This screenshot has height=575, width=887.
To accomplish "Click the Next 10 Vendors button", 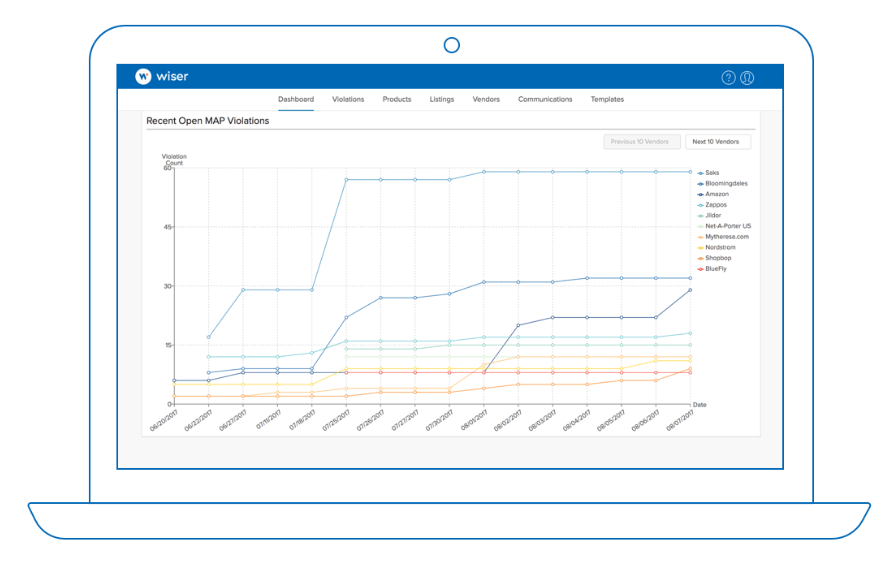I will click(718, 141).
